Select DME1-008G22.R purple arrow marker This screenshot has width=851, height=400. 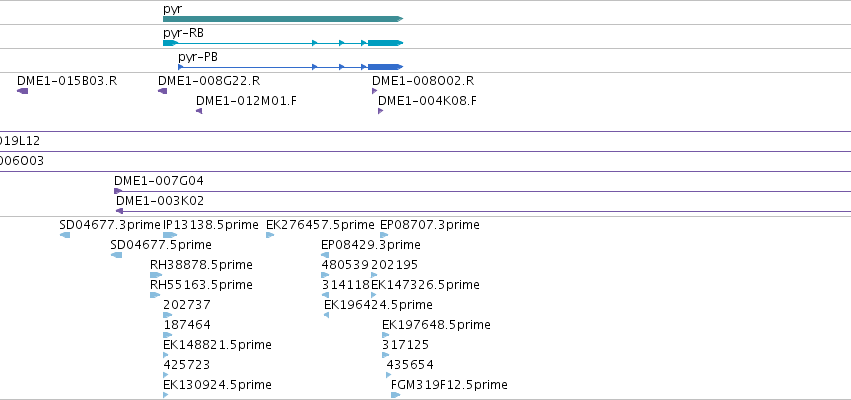coord(162,91)
